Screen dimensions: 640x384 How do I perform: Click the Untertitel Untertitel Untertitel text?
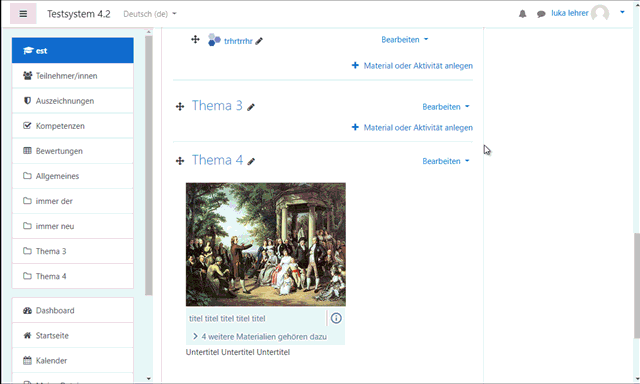pos(238,352)
